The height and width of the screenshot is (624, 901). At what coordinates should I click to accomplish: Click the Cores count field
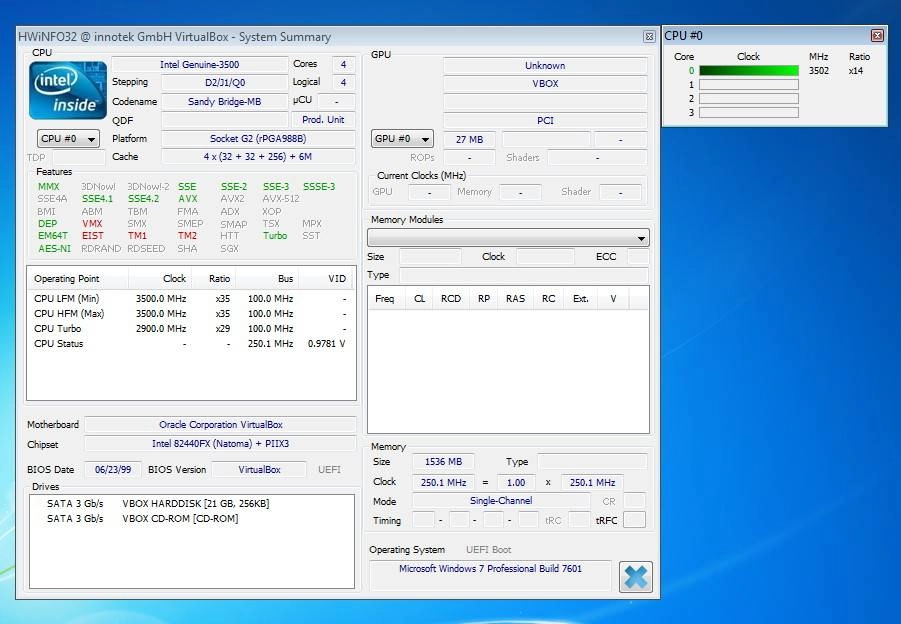pos(343,64)
